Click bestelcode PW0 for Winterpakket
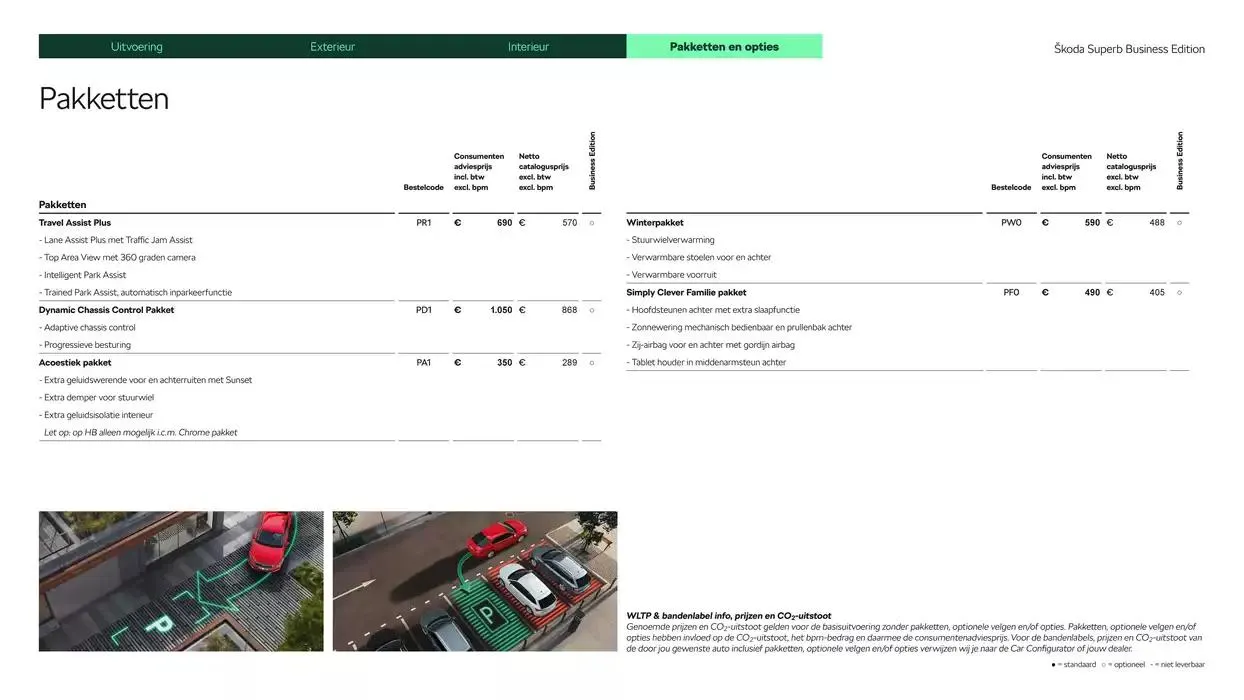1244x700 pixels. click(x=1010, y=222)
